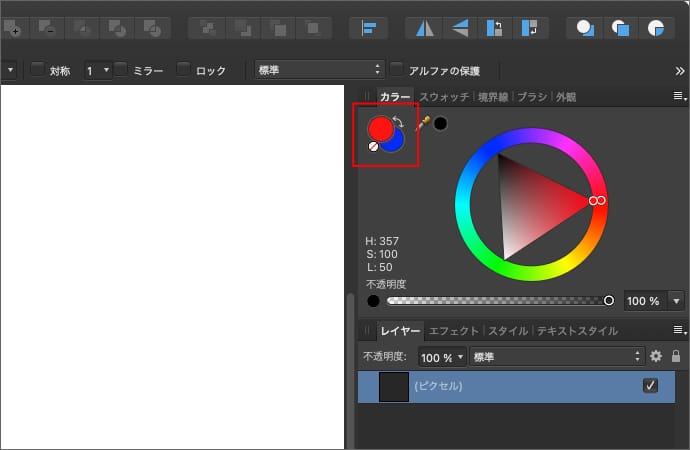Open the layer blend mode 標準 dropdown

point(557,357)
